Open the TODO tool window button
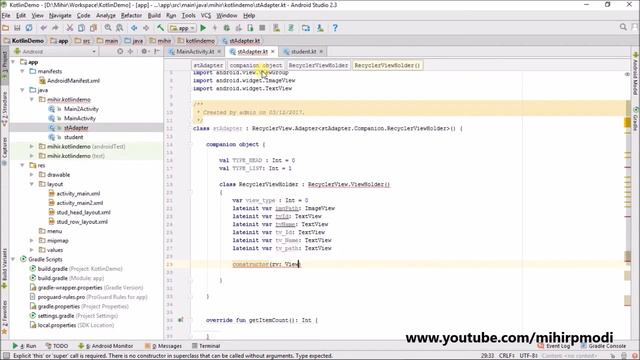This screenshot has width=640, height=360. click(x=57, y=346)
